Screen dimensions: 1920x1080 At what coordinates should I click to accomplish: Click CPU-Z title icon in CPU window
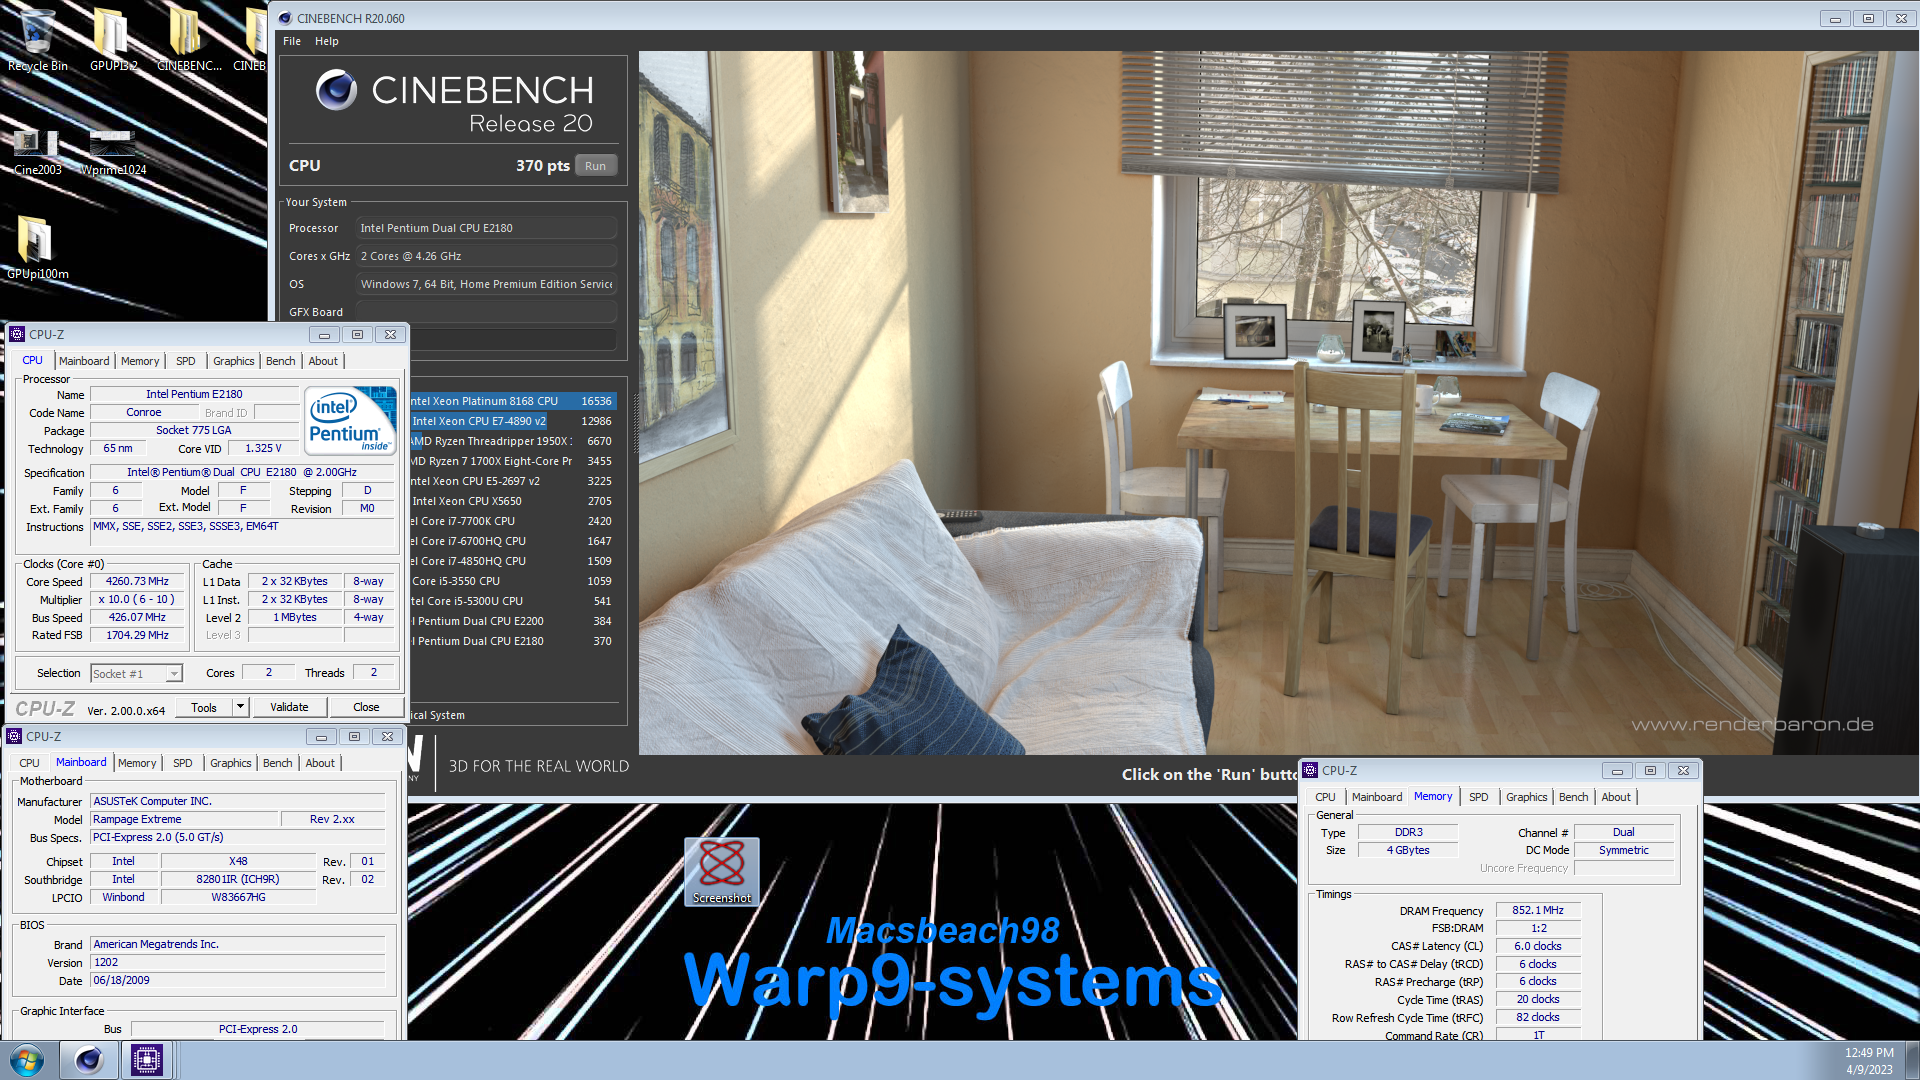pyautogui.click(x=17, y=334)
